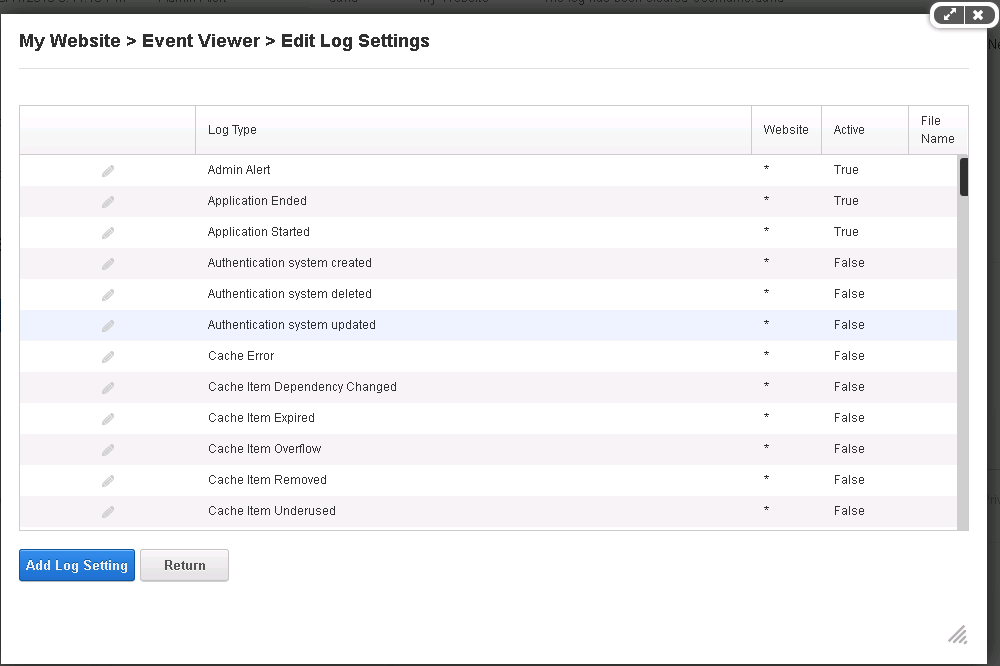Viewport: 1000px width, 666px height.
Task: Click Active value False for Cache Item Underused
Action: (849, 511)
